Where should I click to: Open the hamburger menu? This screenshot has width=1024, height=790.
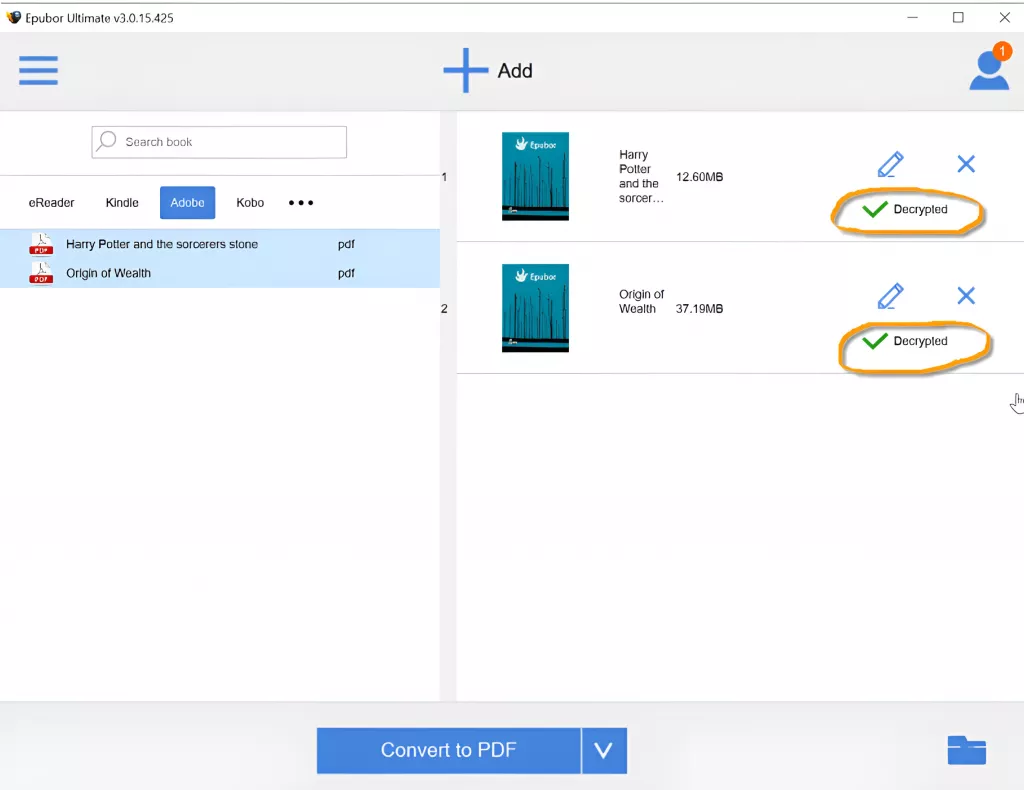(x=39, y=71)
